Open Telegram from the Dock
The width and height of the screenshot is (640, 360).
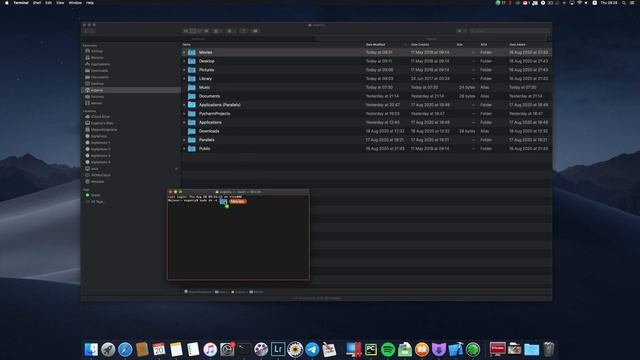click(312, 349)
